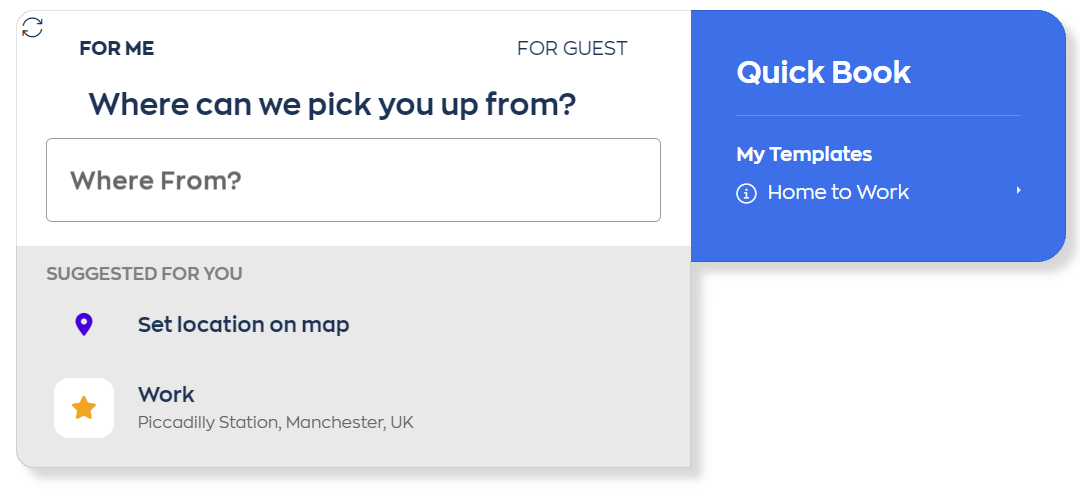This screenshot has height=491, width=1080.
Task: Click the SUGGESTED FOR YOU label
Action: point(145,274)
